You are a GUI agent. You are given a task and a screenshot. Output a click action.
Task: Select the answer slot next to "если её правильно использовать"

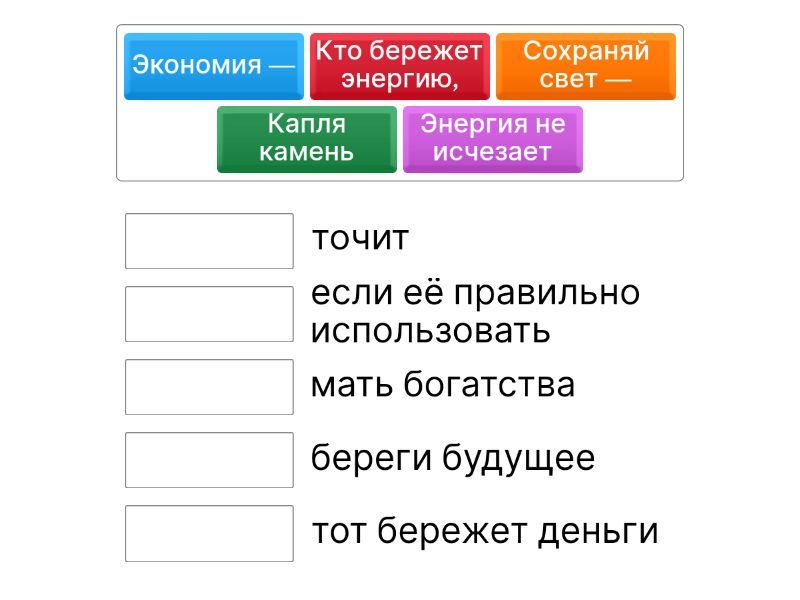click(x=209, y=314)
